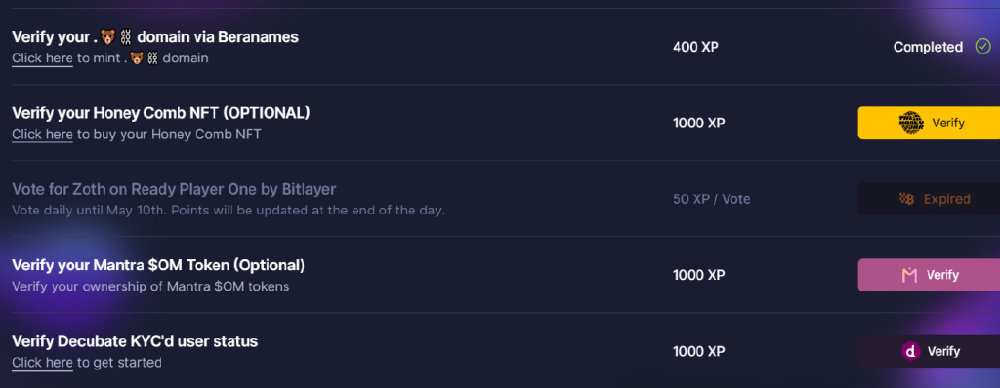
Task: Click the '50 XP / Vote' reward label
Action: [x=712, y=199]
